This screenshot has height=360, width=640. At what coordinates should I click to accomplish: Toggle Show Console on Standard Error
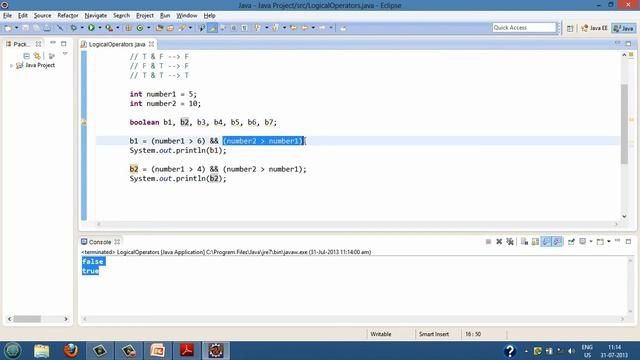pos(557,242)
